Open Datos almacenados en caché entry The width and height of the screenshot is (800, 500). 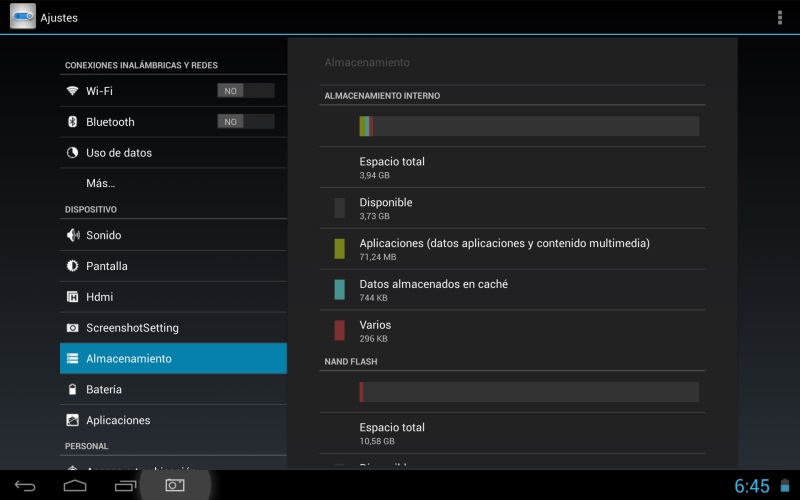pyautogui.click(x=433, y=289)
